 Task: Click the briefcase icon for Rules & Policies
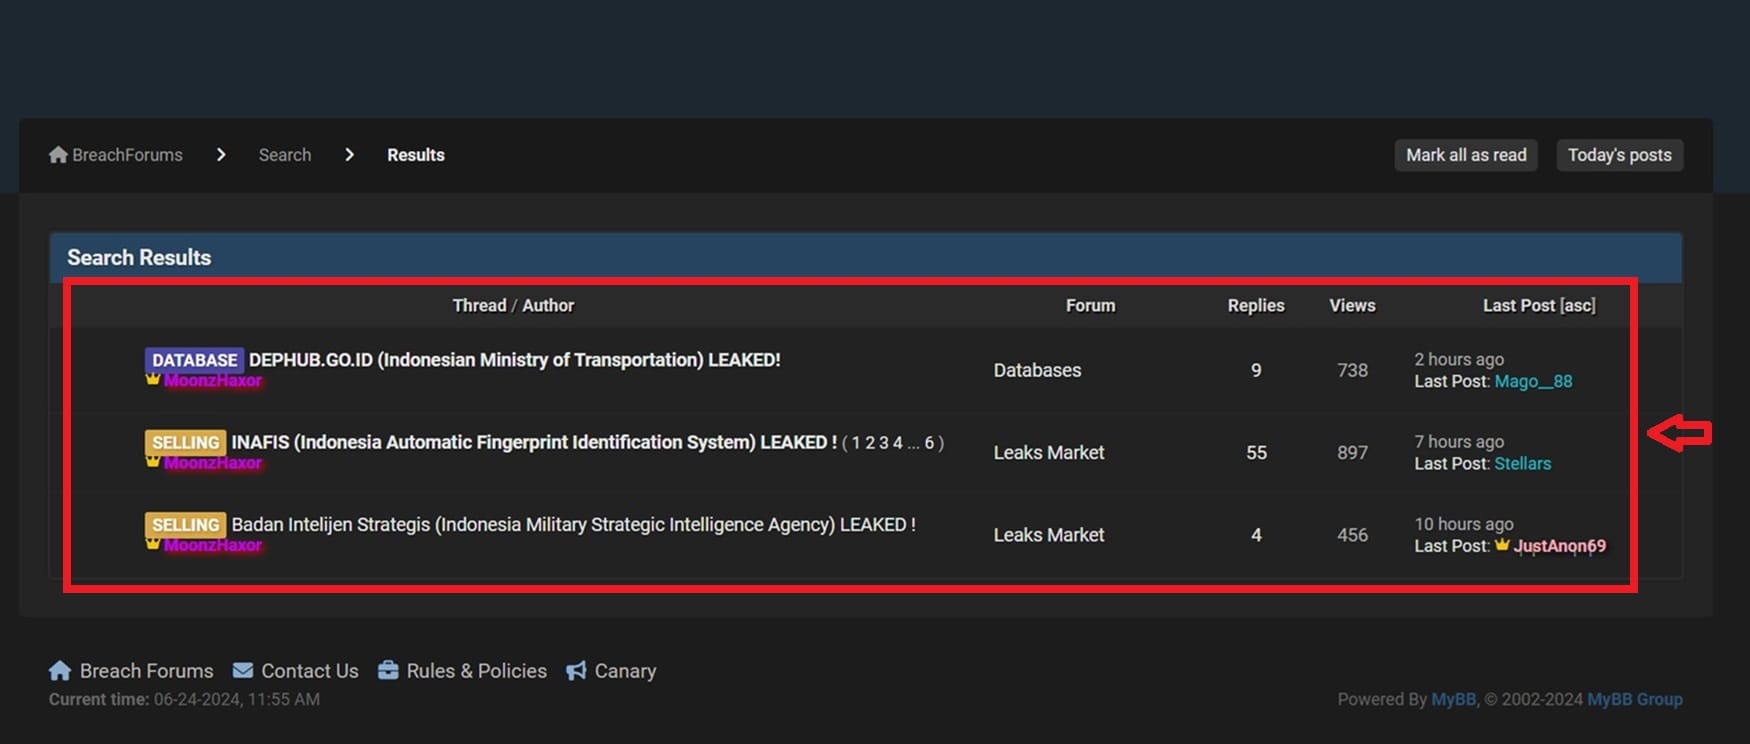(388, 670)
